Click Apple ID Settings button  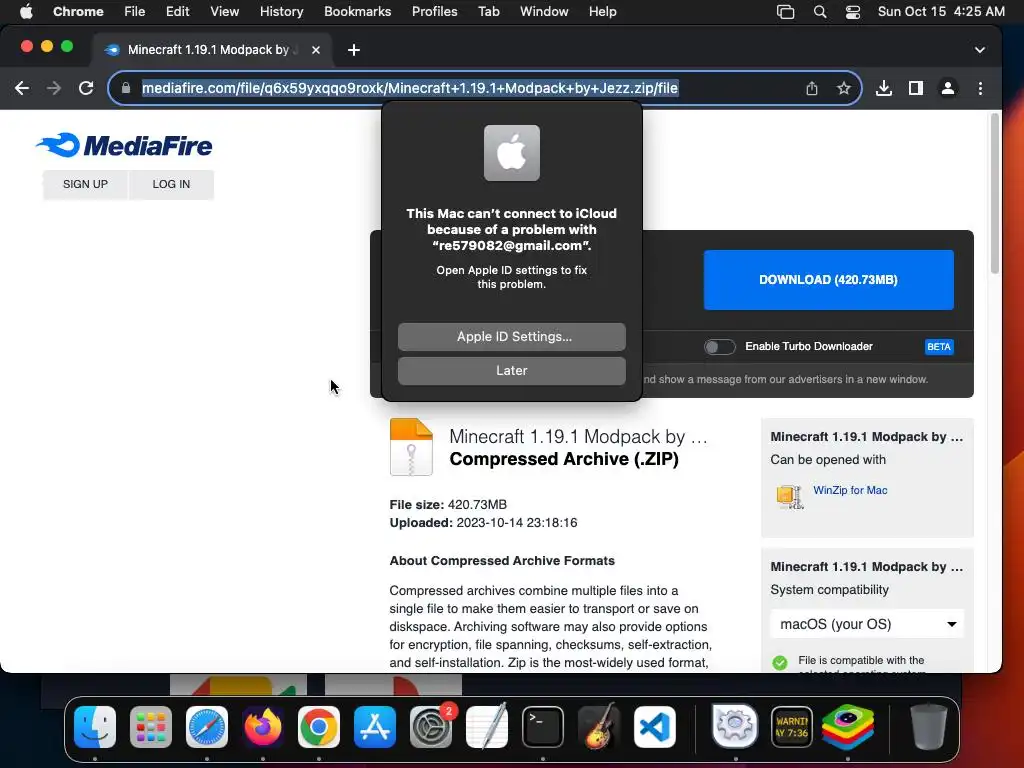click(511, 337)
